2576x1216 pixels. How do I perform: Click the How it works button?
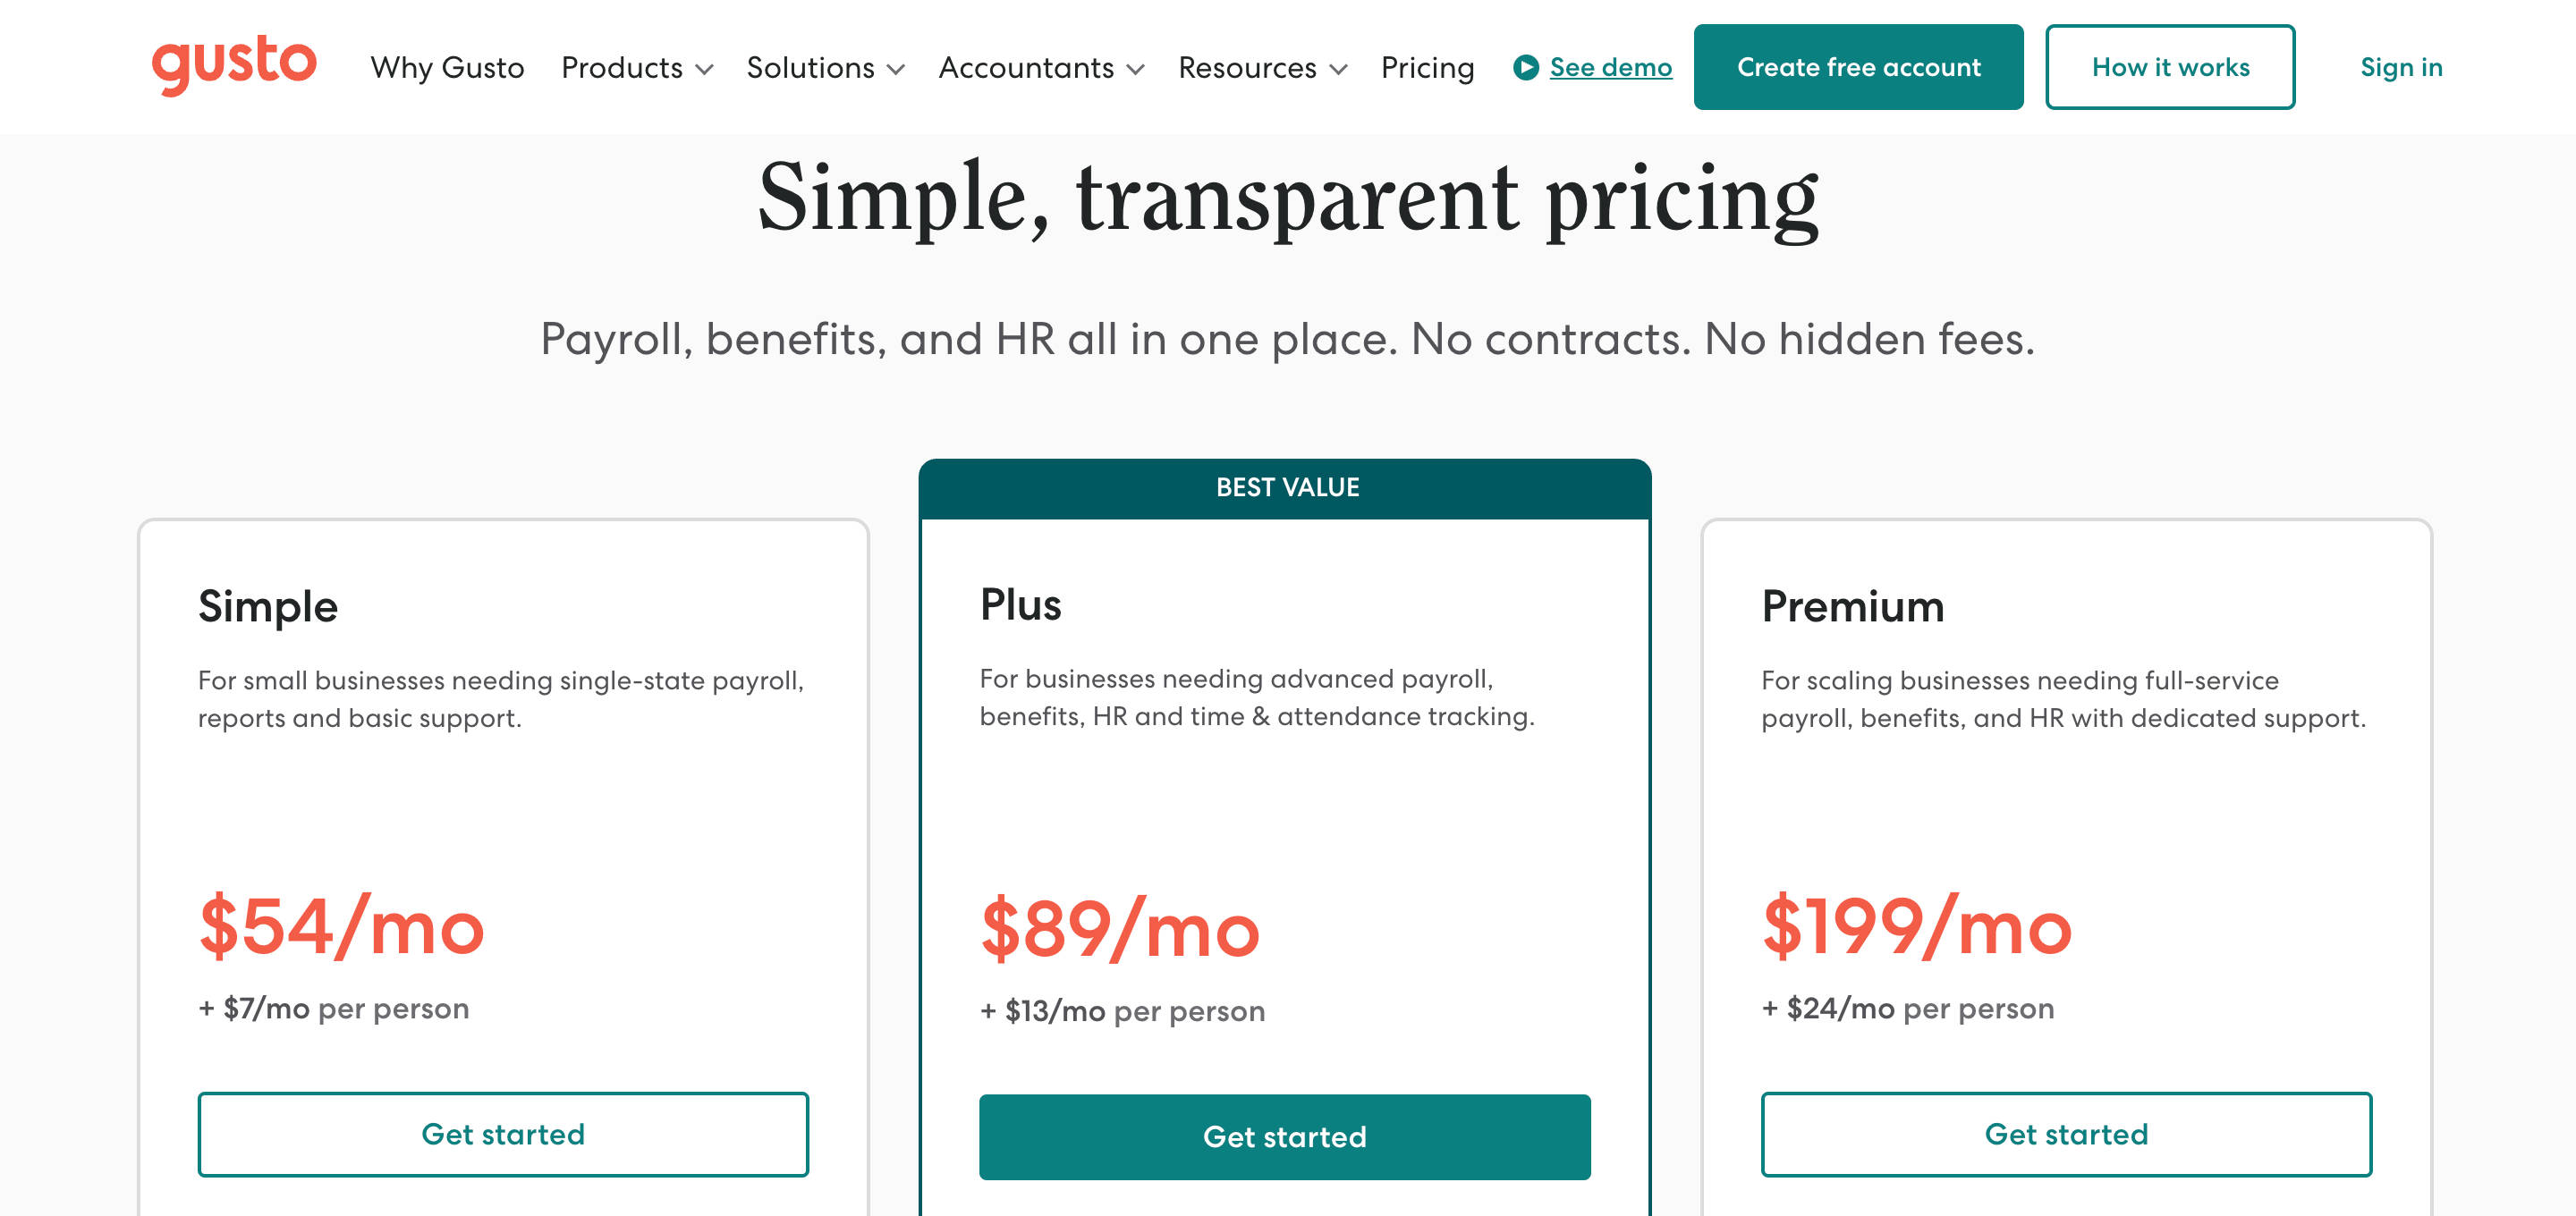coord(2170,67)
